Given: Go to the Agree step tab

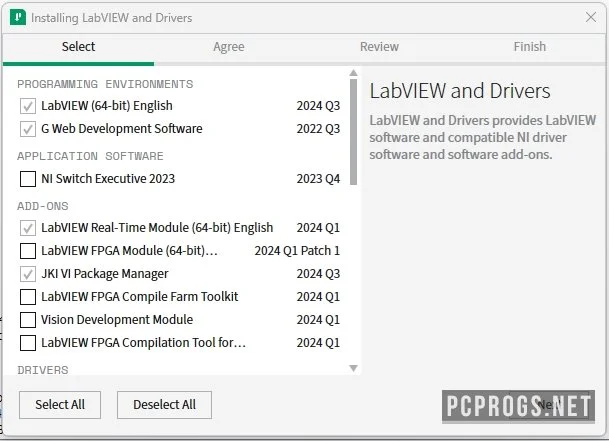Looking at the screenshot, I should (229, 47).
